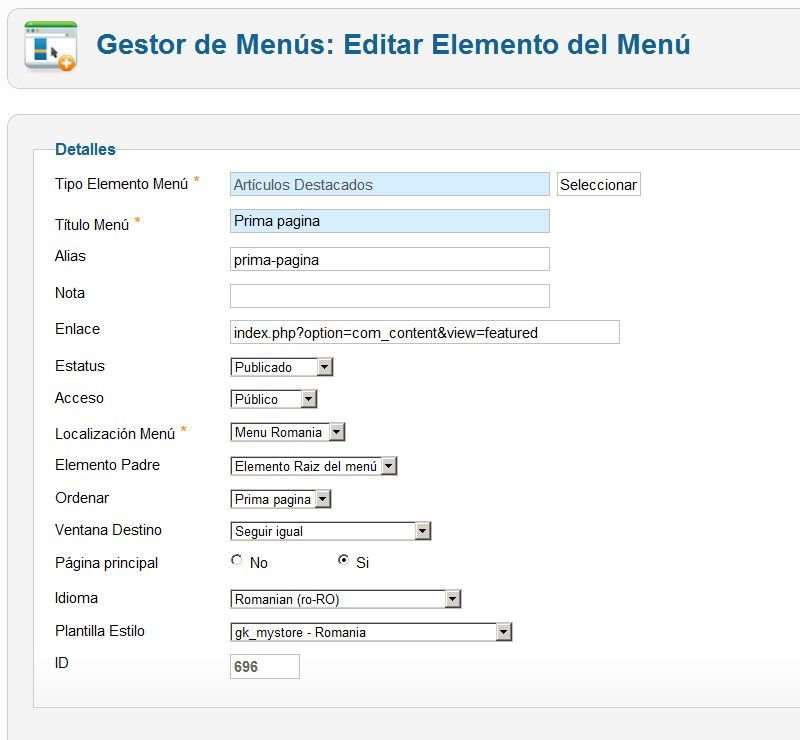Click the Título Menú label

[92, 225]
